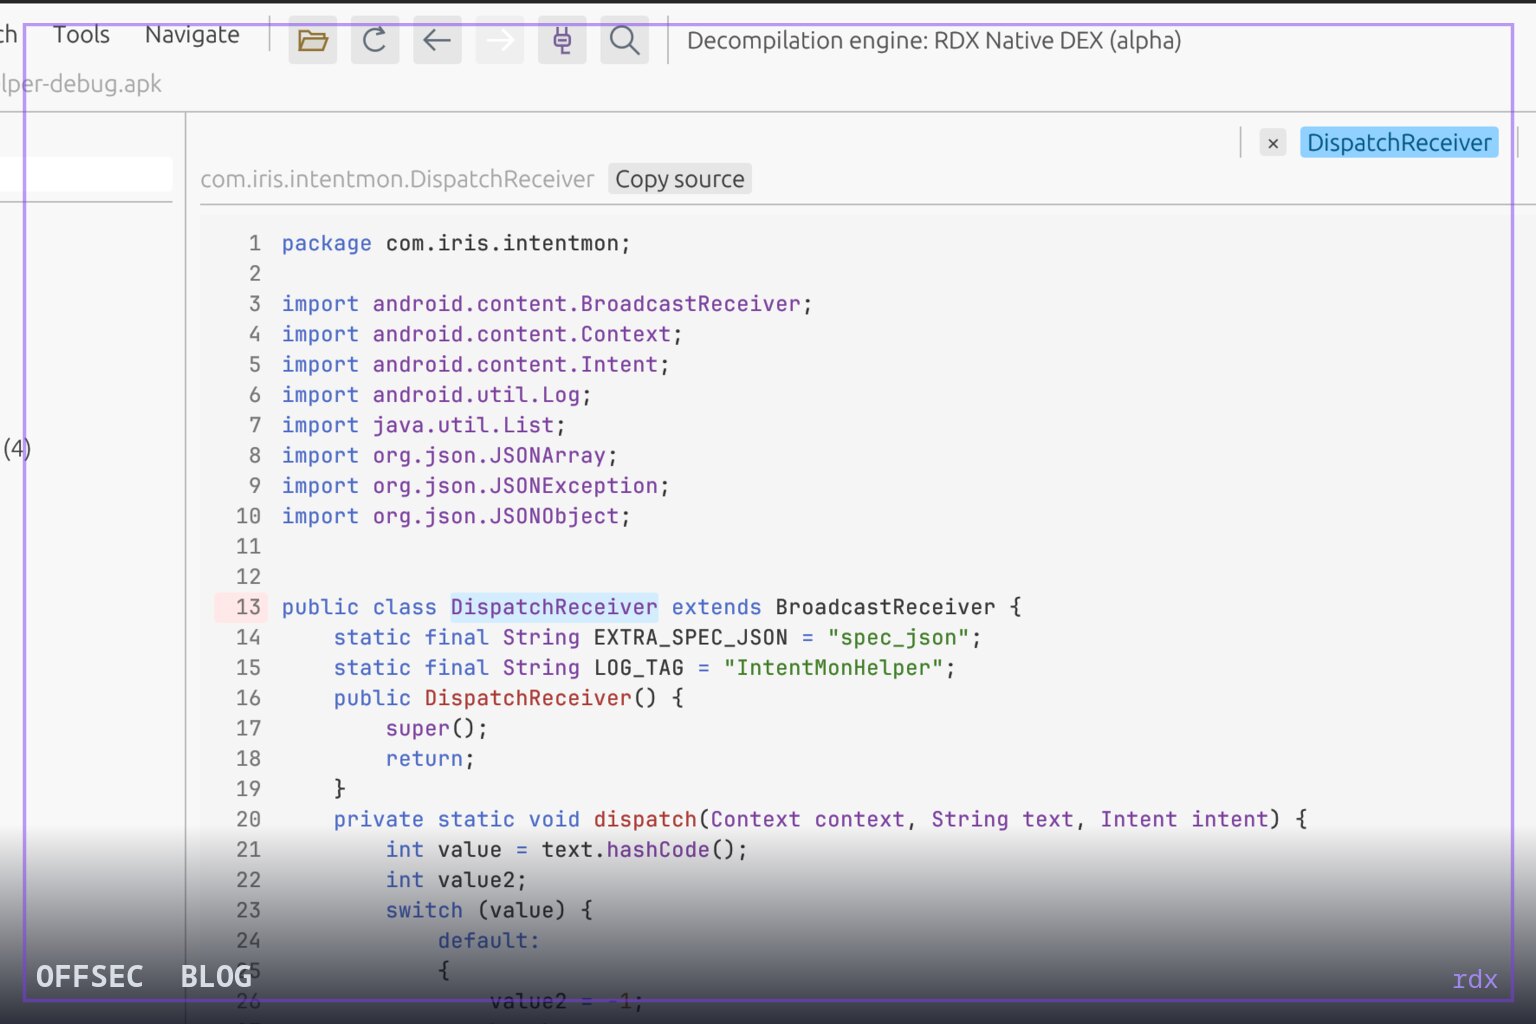Click the reload arrow icon
The height and width of the screenshot is (1024, 1536).
[x=375, y=40]
